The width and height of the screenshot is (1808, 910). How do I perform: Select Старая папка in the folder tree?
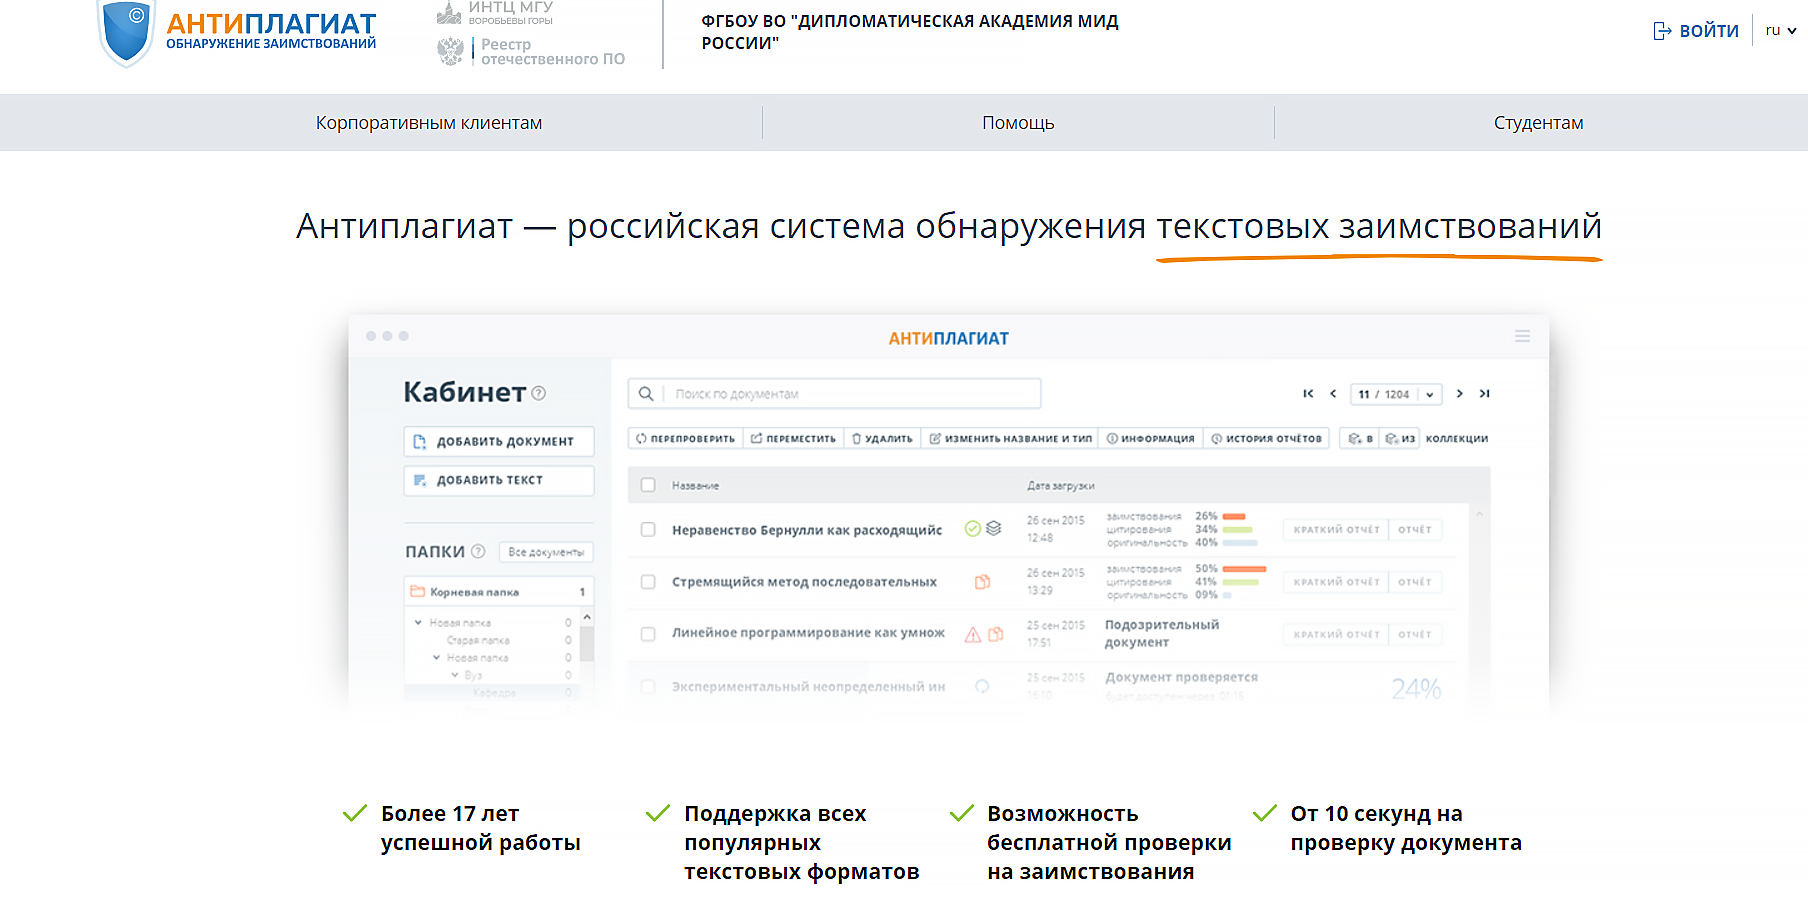coord(478,640)
